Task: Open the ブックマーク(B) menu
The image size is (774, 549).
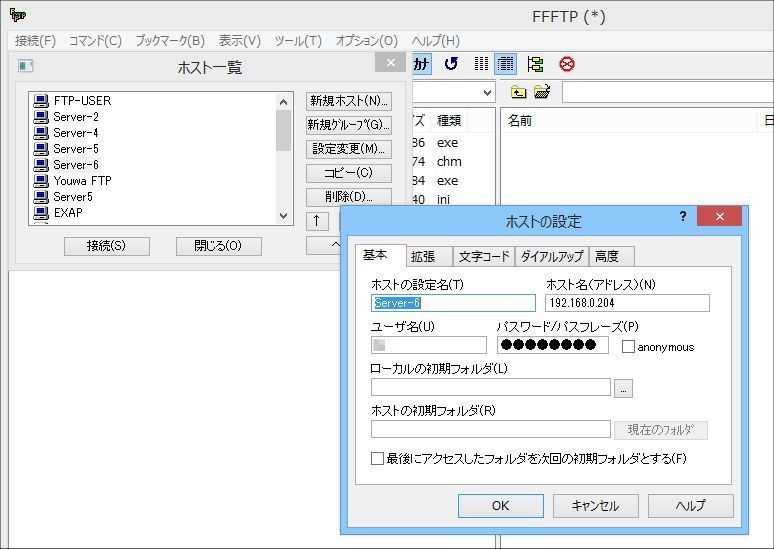Action: 170,40
